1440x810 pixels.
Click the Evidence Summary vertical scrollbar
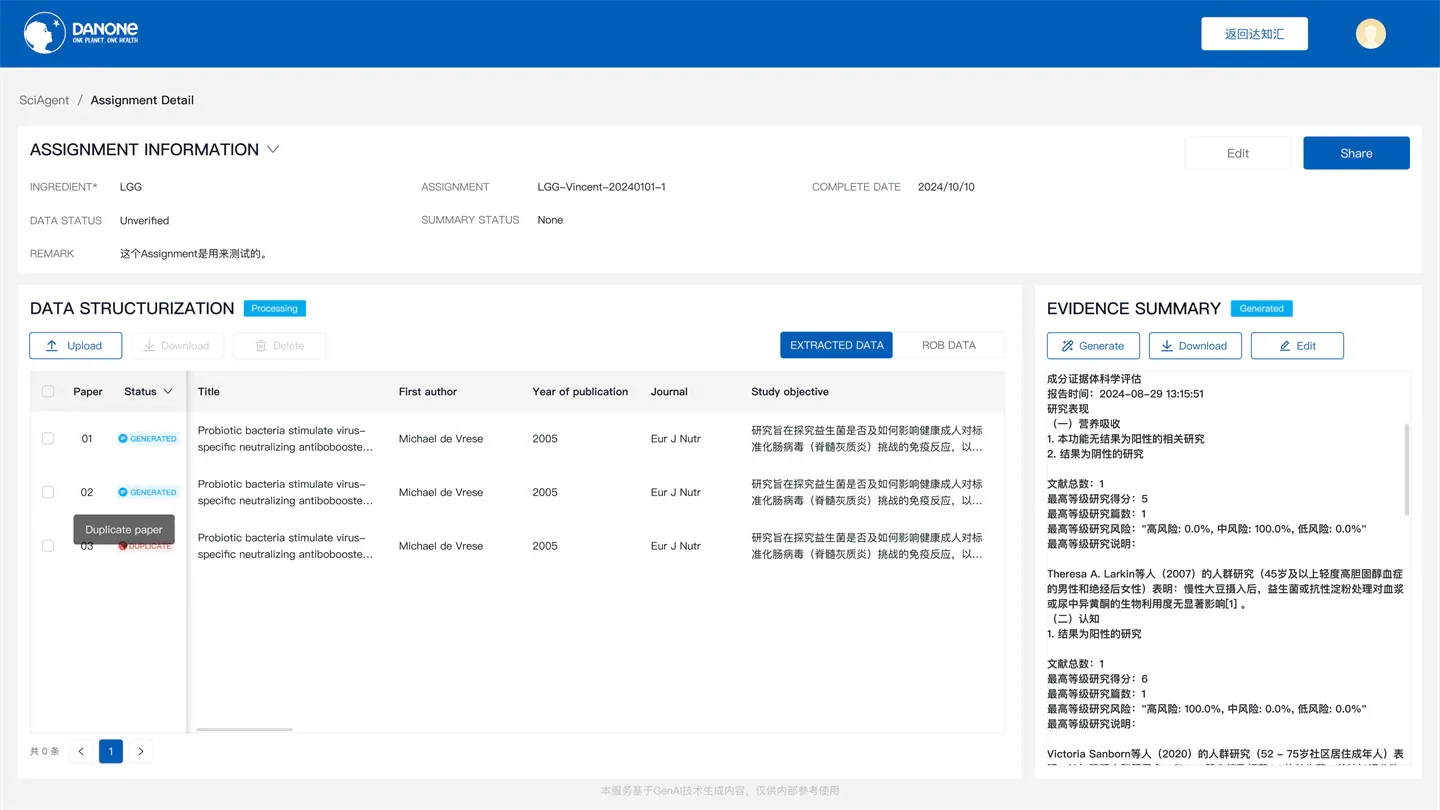(1407, 469)
